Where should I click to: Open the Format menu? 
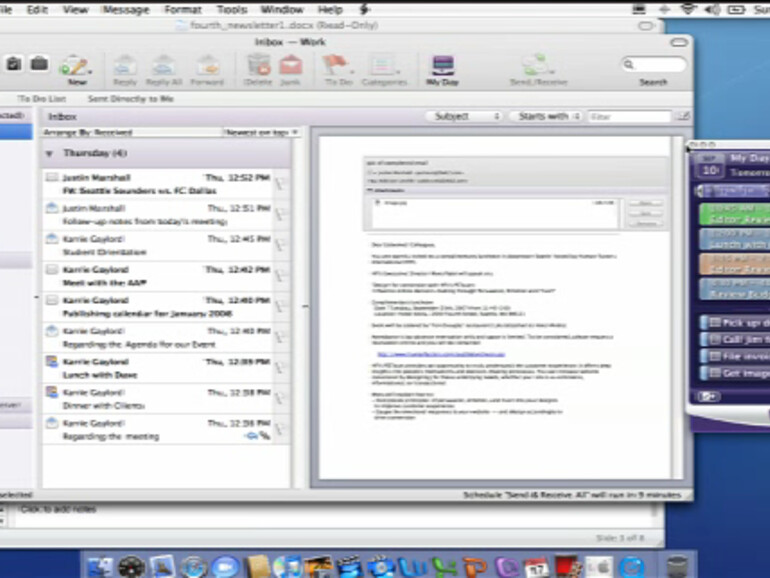point(183,9)
